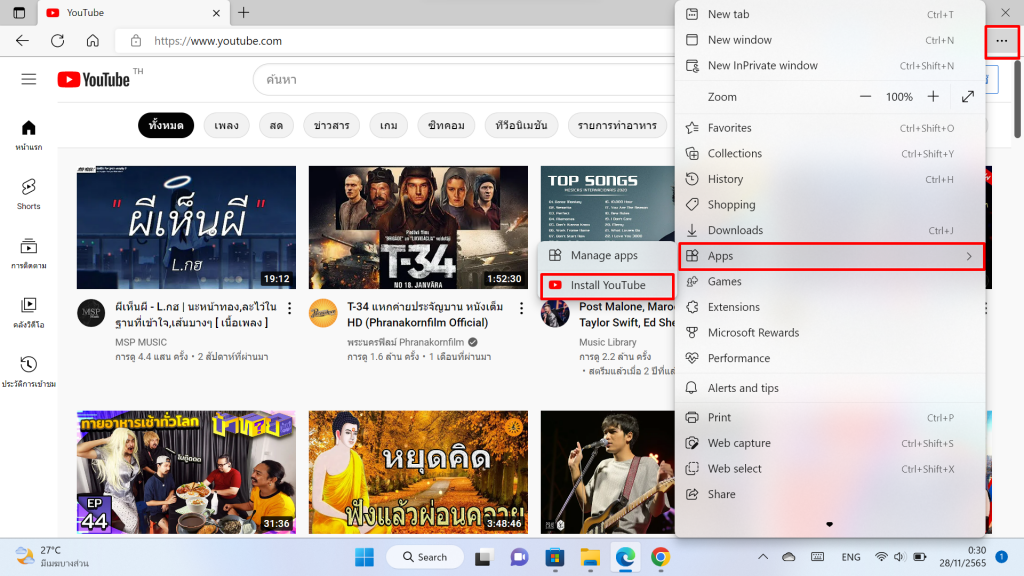This screenshot has width=1024, height=576.
Task: Select the ทั้งหมด filter chip
Action: point(166,125)
